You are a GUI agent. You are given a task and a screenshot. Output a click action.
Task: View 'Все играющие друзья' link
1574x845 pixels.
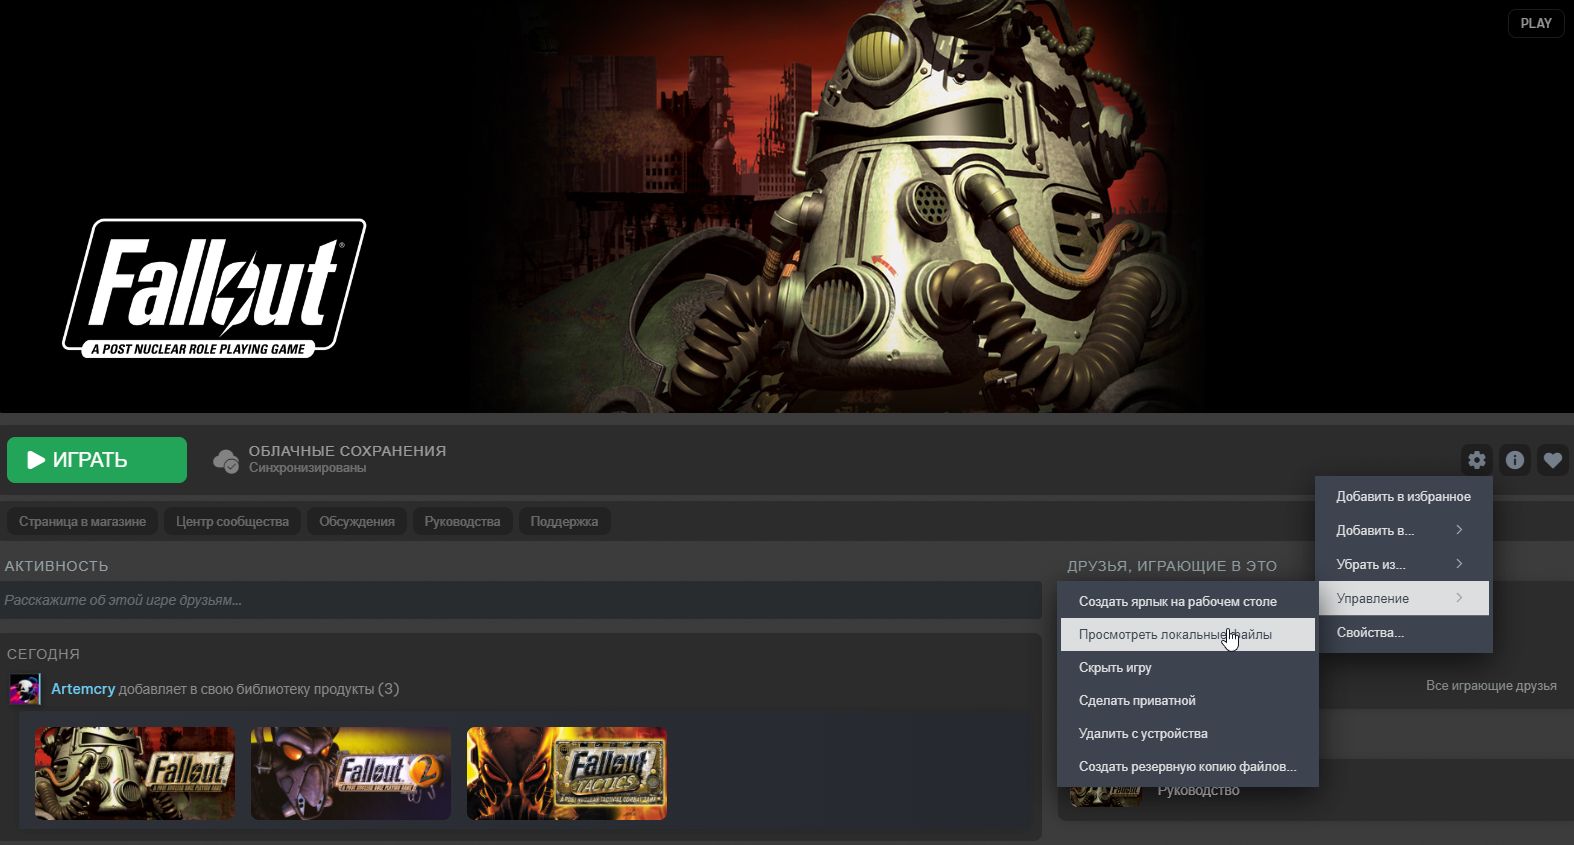coord(1491,685)
